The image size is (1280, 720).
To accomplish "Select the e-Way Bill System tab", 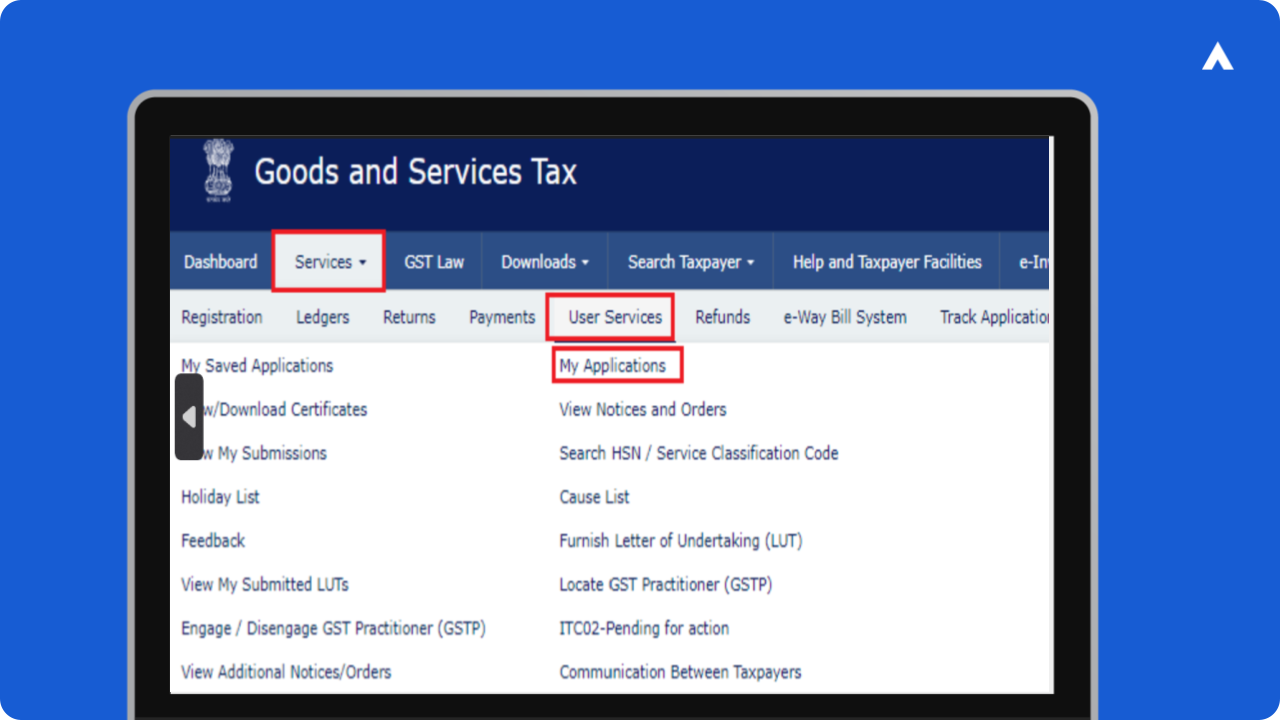I will click(x=845, y=317).
